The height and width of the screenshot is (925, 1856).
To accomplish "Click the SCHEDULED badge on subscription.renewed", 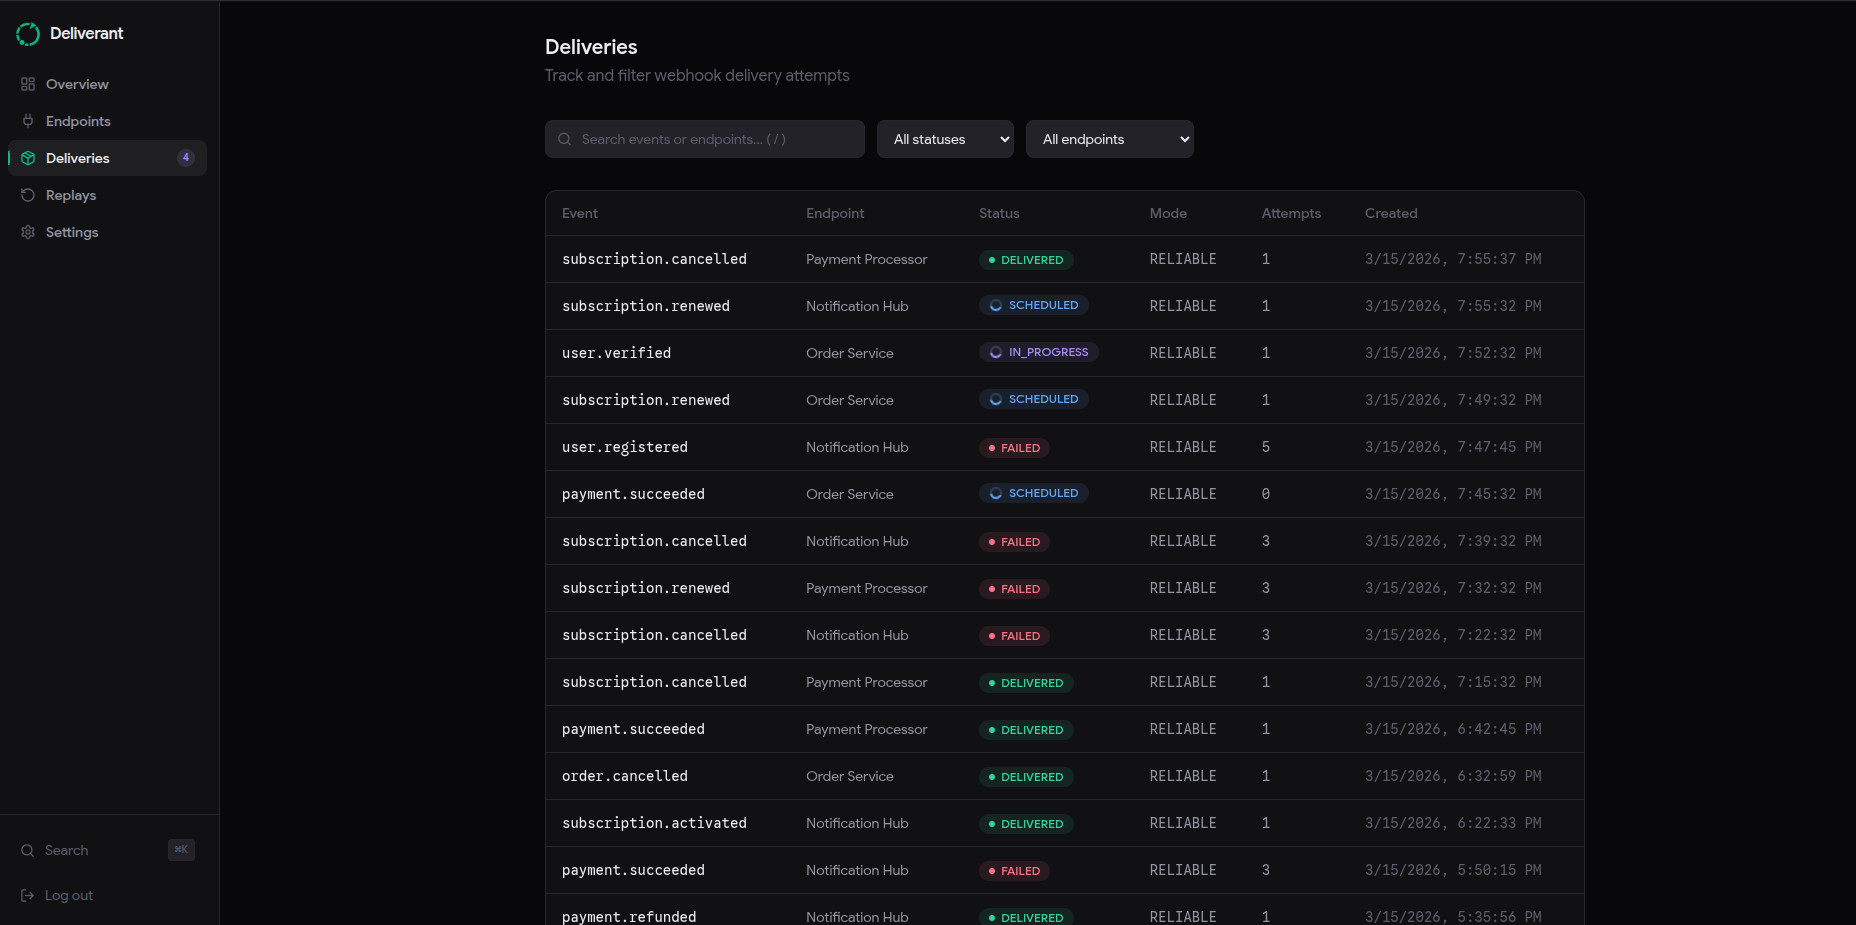I will [x=1034, y=305].
